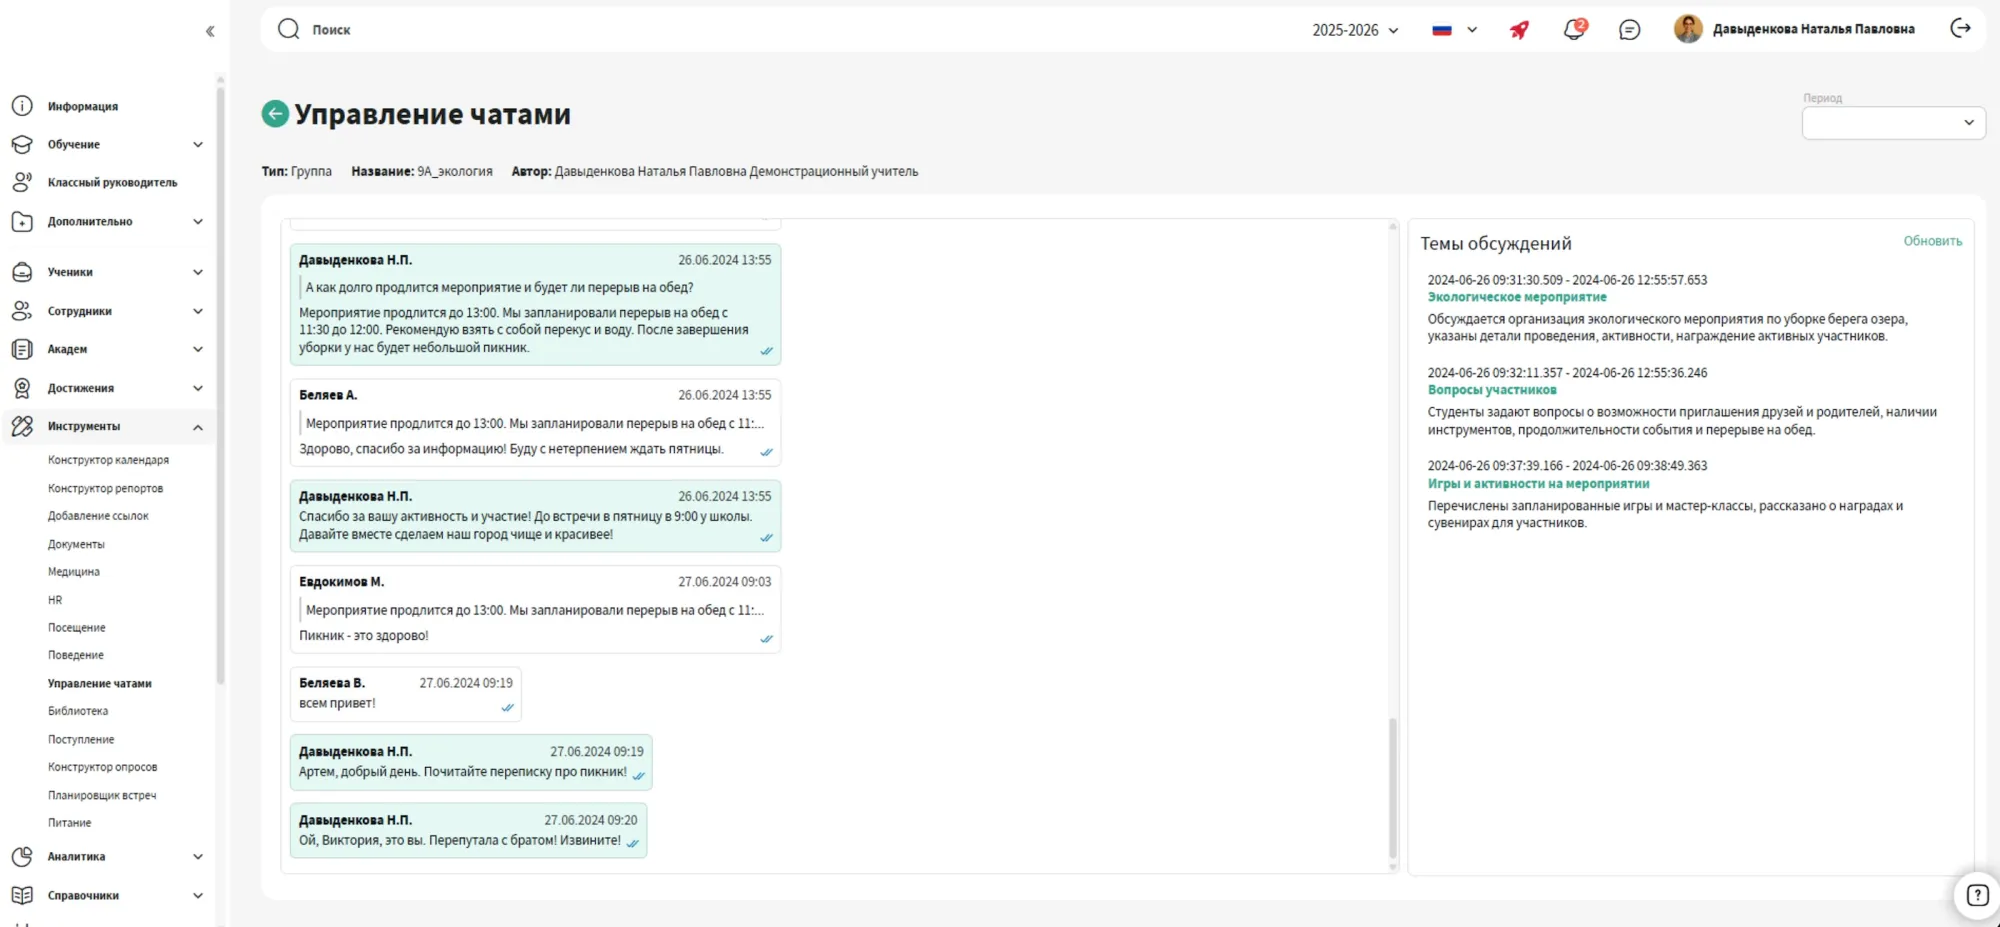Expand the Достижения menu chevron
The image size is (2000, 927).
tap(198, 388)
